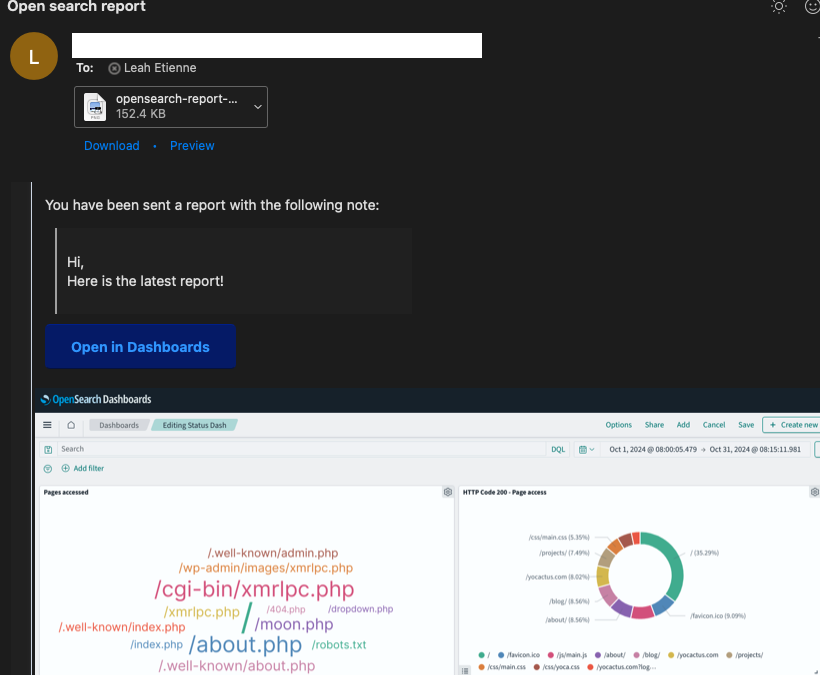Click the /favicon.ico (9.09%) chart label

coord(718,616)
